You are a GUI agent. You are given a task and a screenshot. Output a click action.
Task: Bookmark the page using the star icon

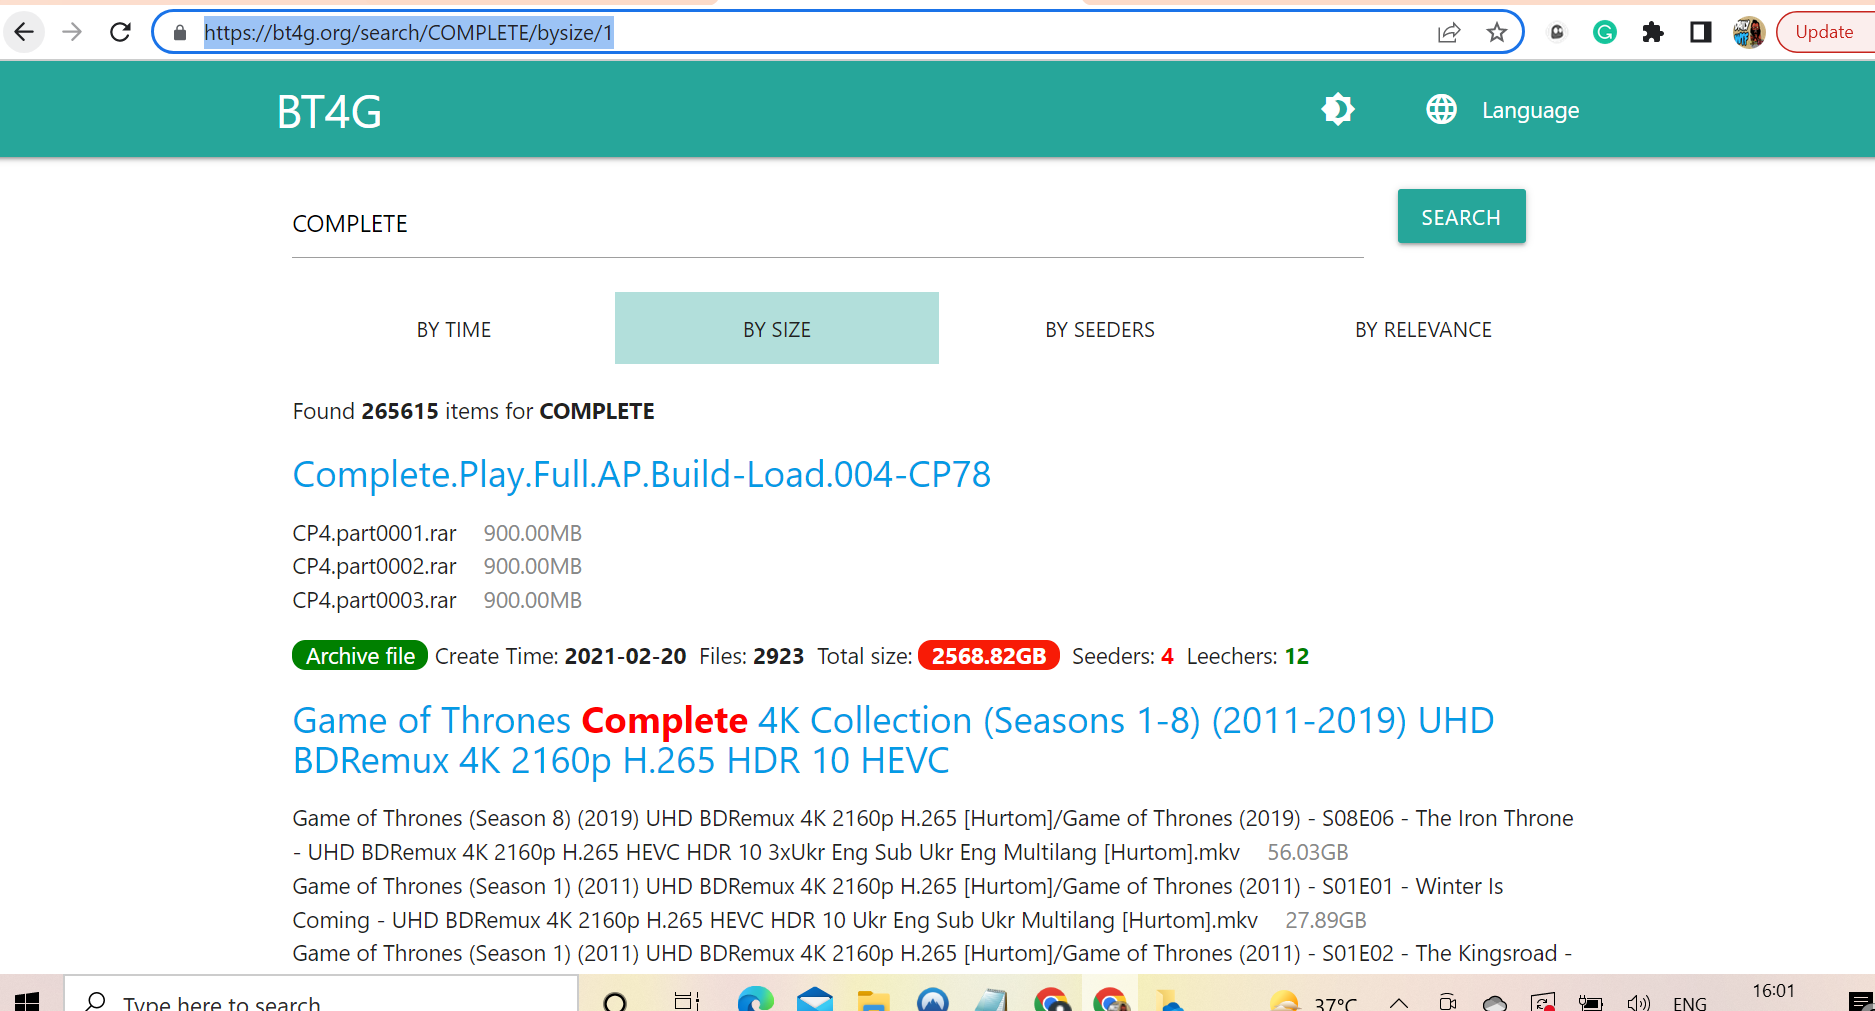(x=1496, y=31)
